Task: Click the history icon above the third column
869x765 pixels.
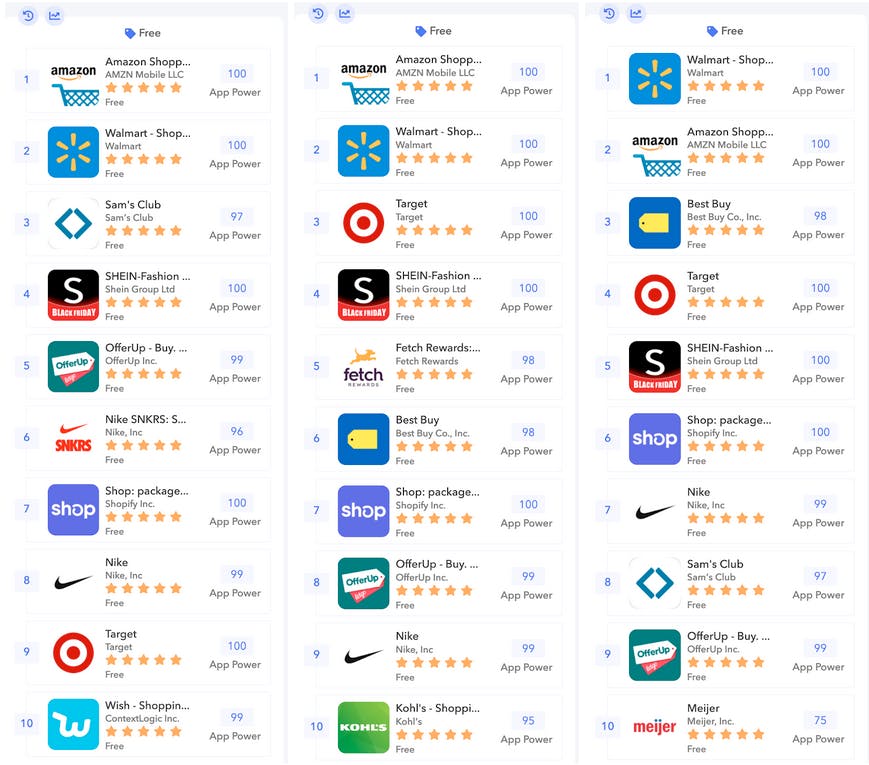Action: (x=609, y=13)
